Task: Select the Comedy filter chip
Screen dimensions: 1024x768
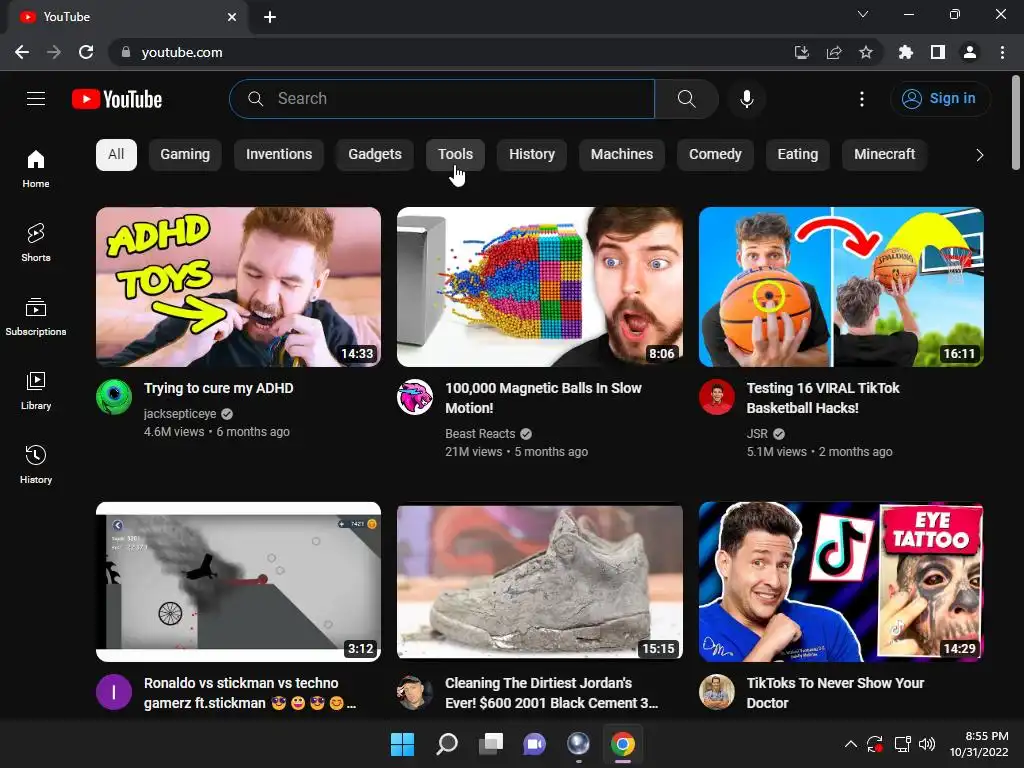Action: point(715,155)
